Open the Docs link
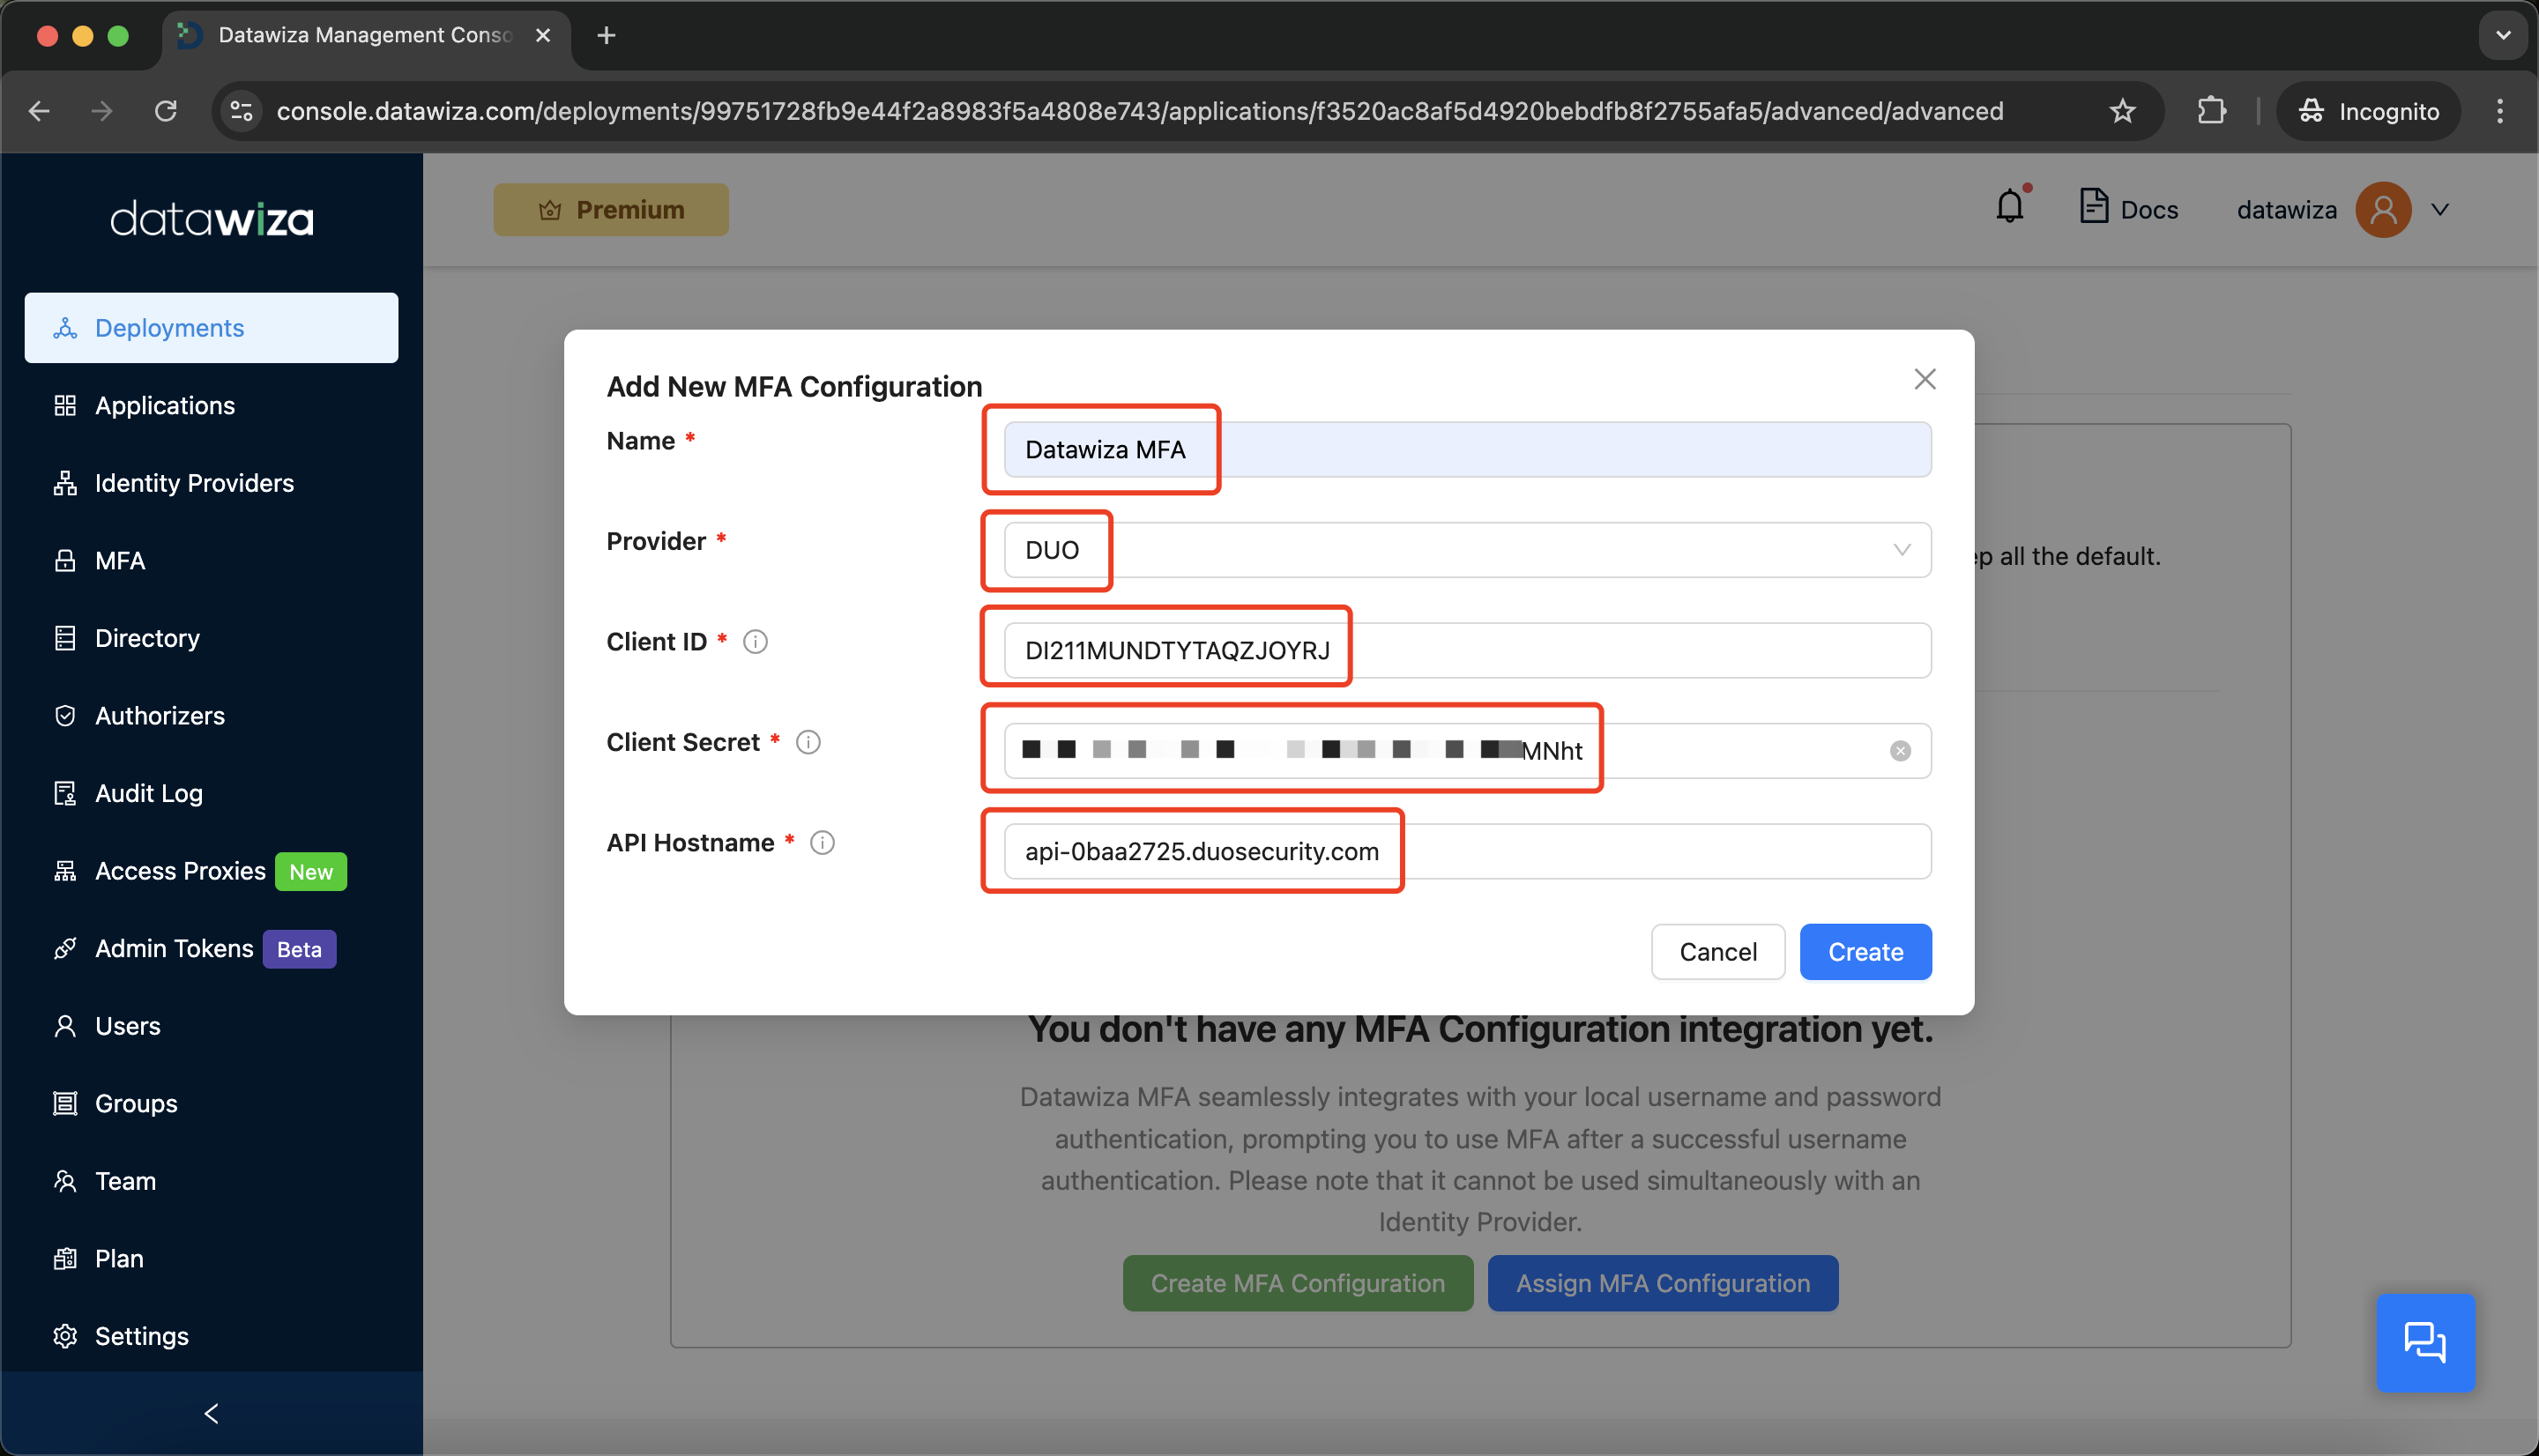Screen dimensions: 2539x1456 click(x=2128, y=208)
